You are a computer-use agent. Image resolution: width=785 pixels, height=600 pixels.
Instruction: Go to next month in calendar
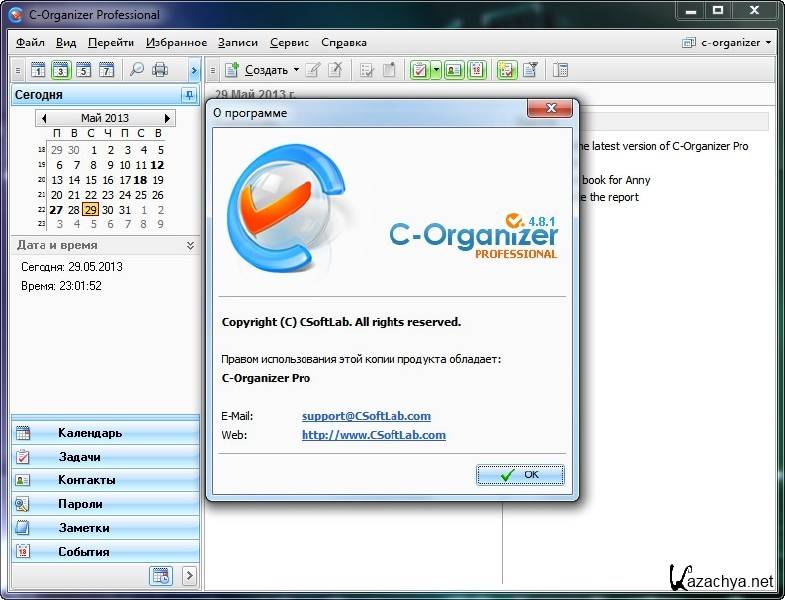click(167, 118)
